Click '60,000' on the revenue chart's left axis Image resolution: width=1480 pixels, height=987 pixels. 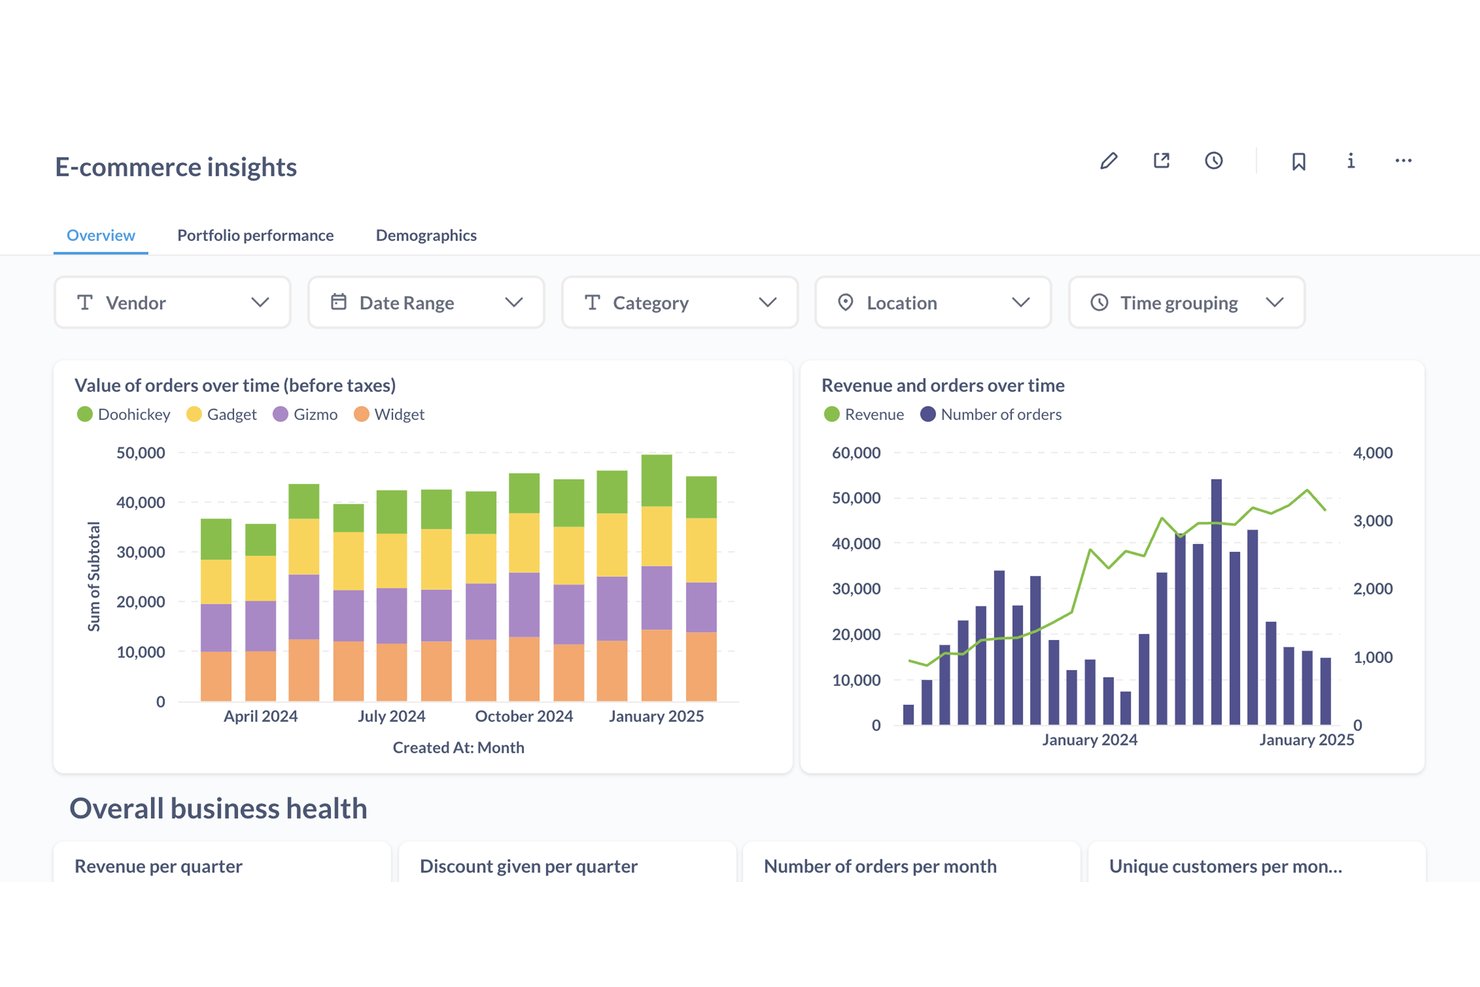(856, 453)
